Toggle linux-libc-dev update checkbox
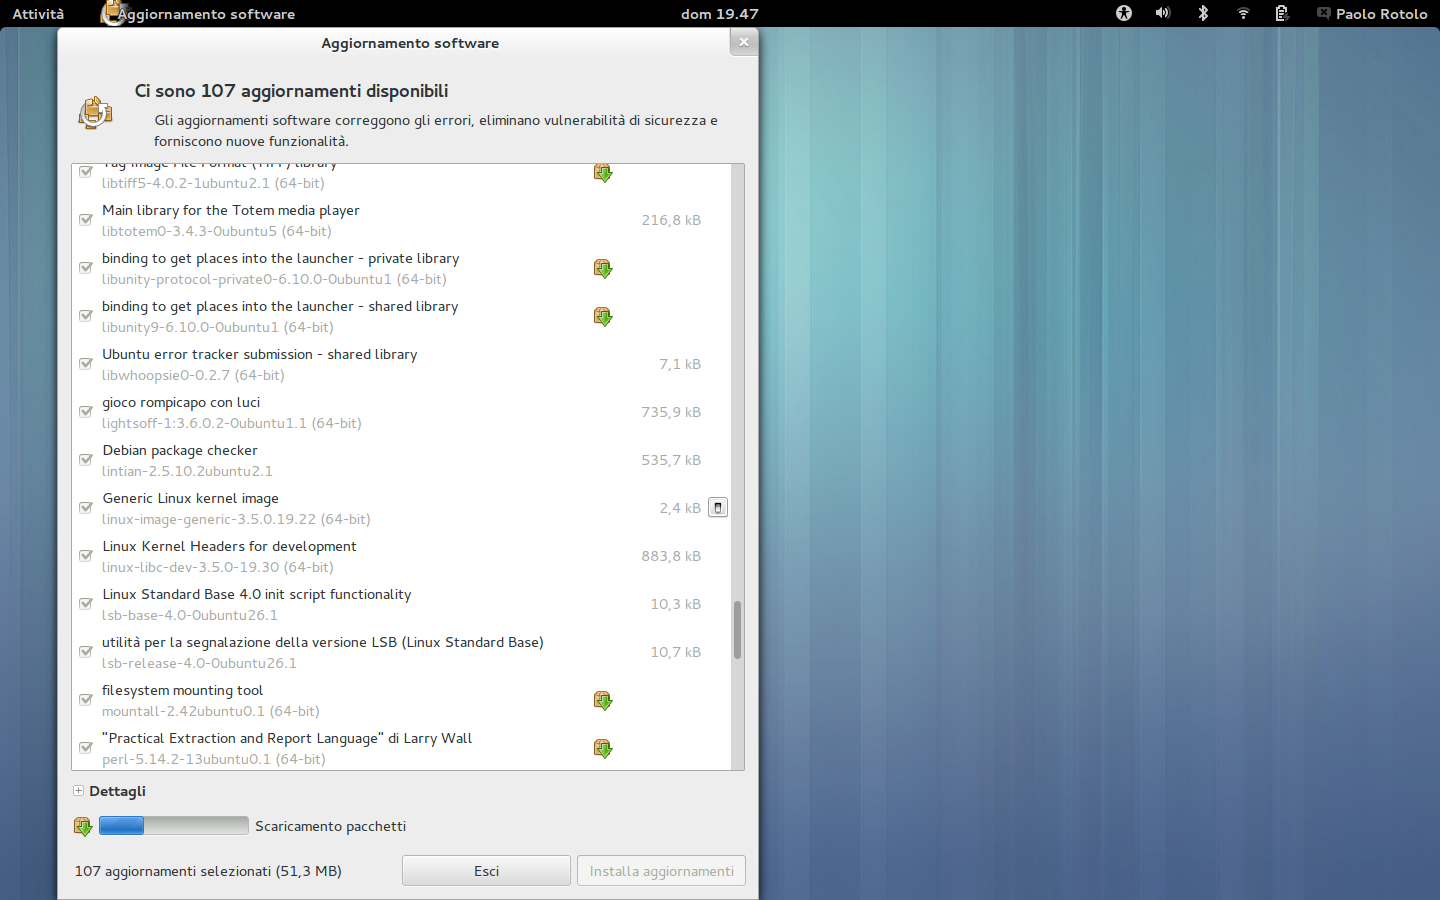This screenshot has height=900, width=1440. pyautogui.click(x=86, y=555)
